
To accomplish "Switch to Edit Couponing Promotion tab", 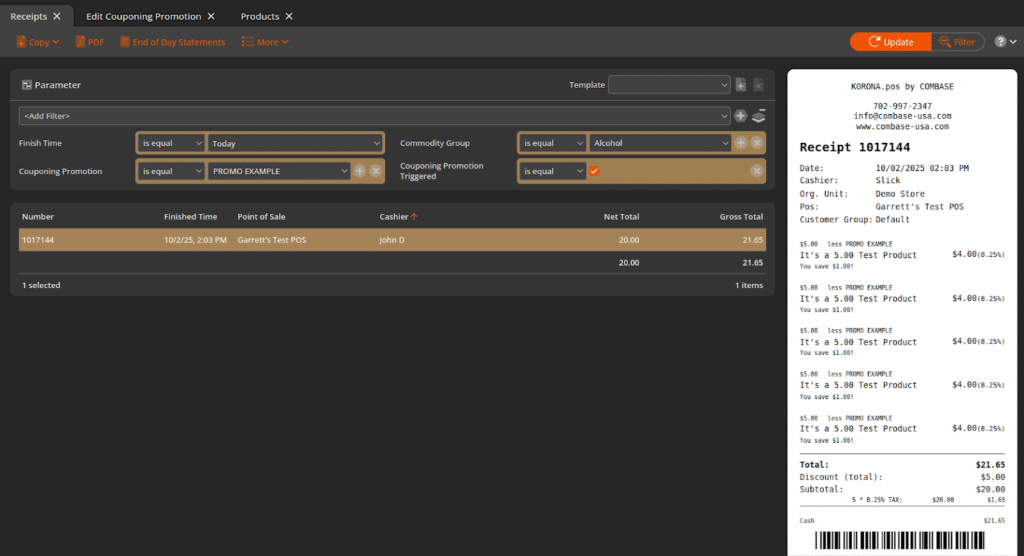I will tap(143, 16).
